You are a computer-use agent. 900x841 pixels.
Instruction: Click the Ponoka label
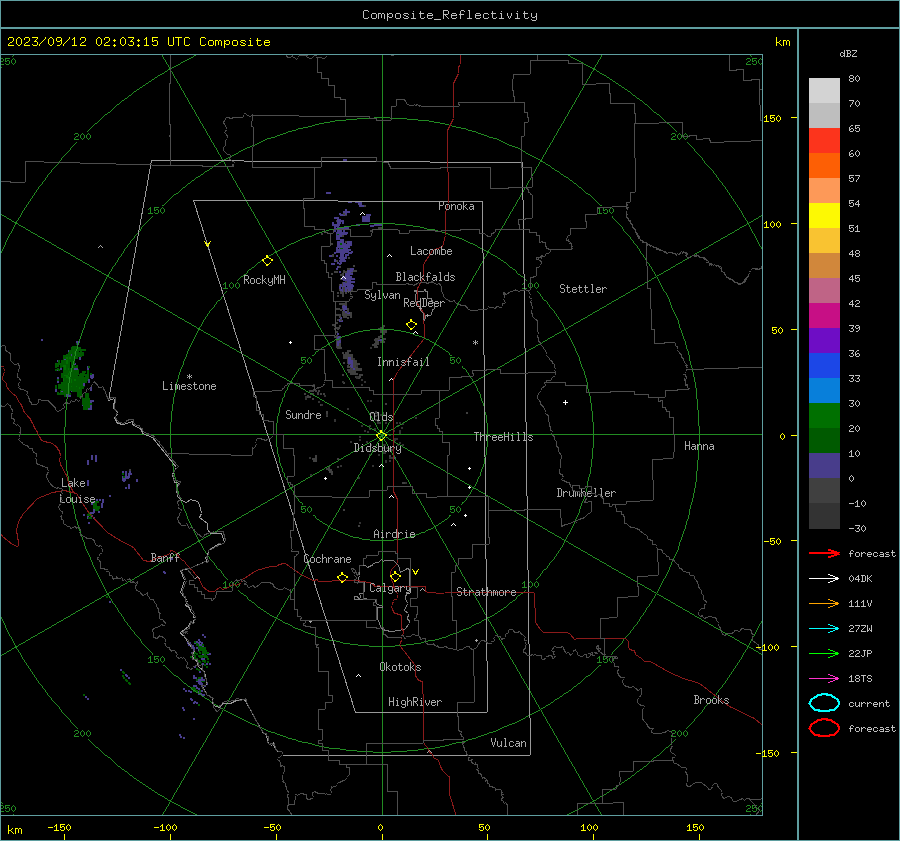(456, 206)
